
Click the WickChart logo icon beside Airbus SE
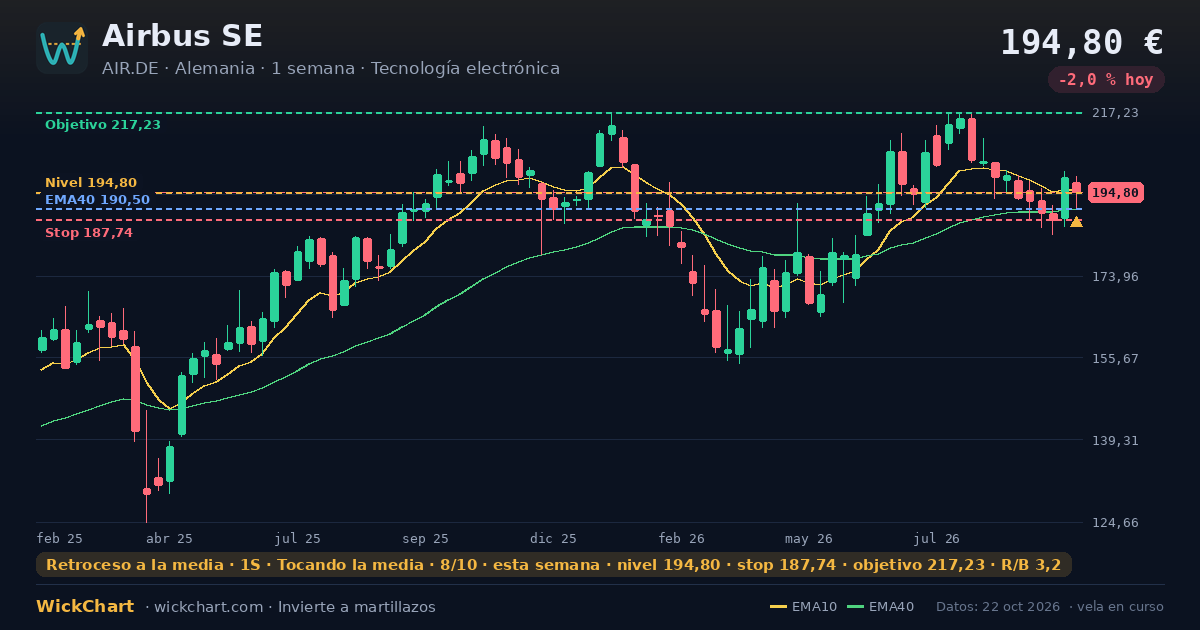(62, 48)
